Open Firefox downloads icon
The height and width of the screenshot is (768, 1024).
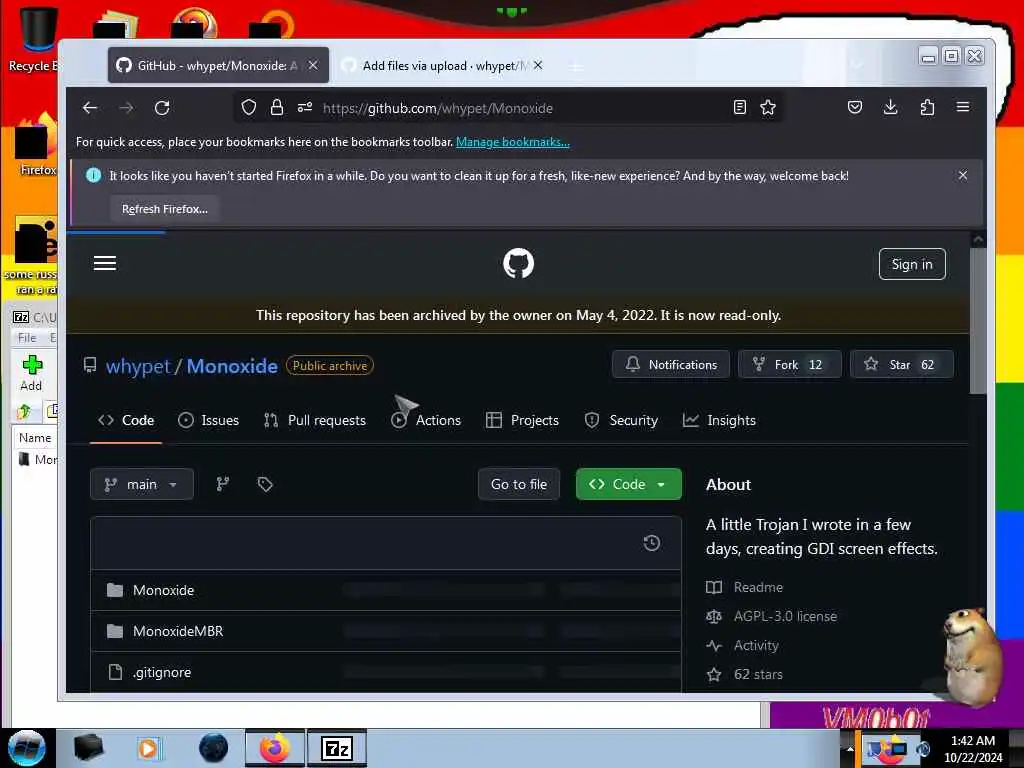coord(891,108)
